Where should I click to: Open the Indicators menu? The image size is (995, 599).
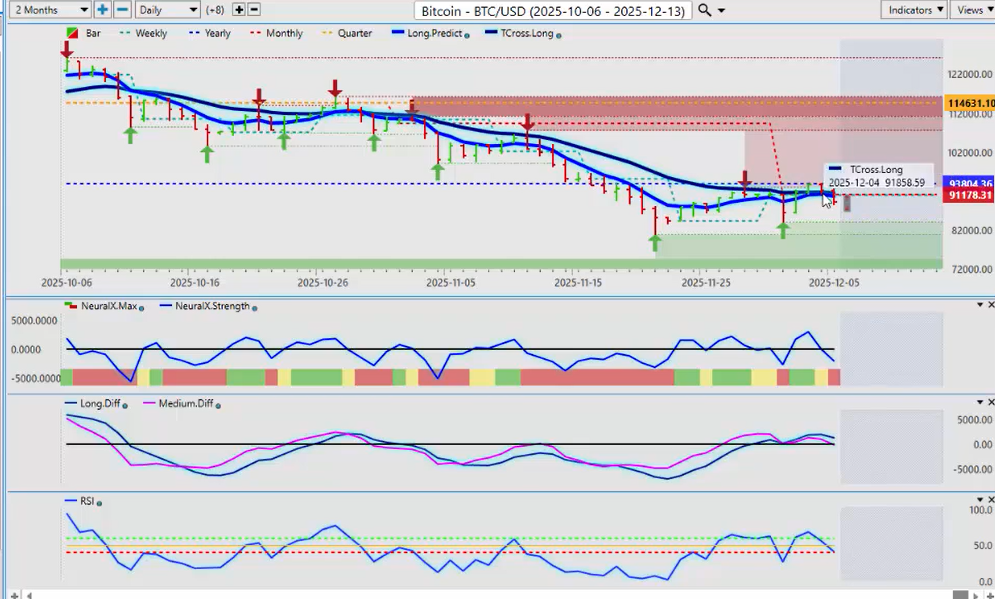(913, 10)
